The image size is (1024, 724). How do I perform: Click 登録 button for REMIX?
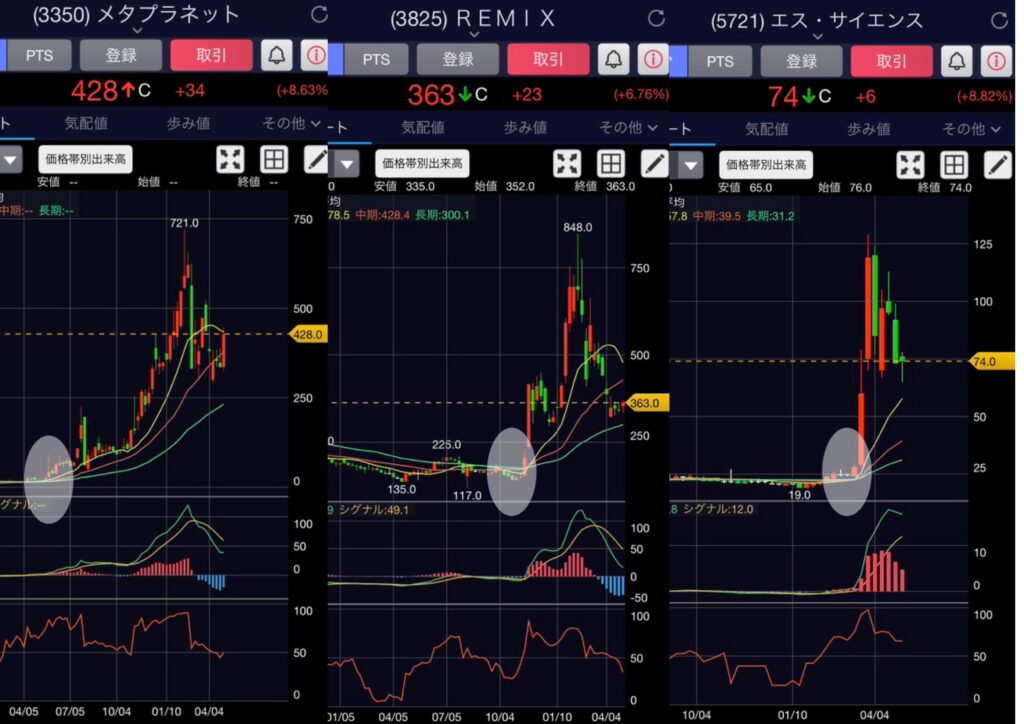458,59
